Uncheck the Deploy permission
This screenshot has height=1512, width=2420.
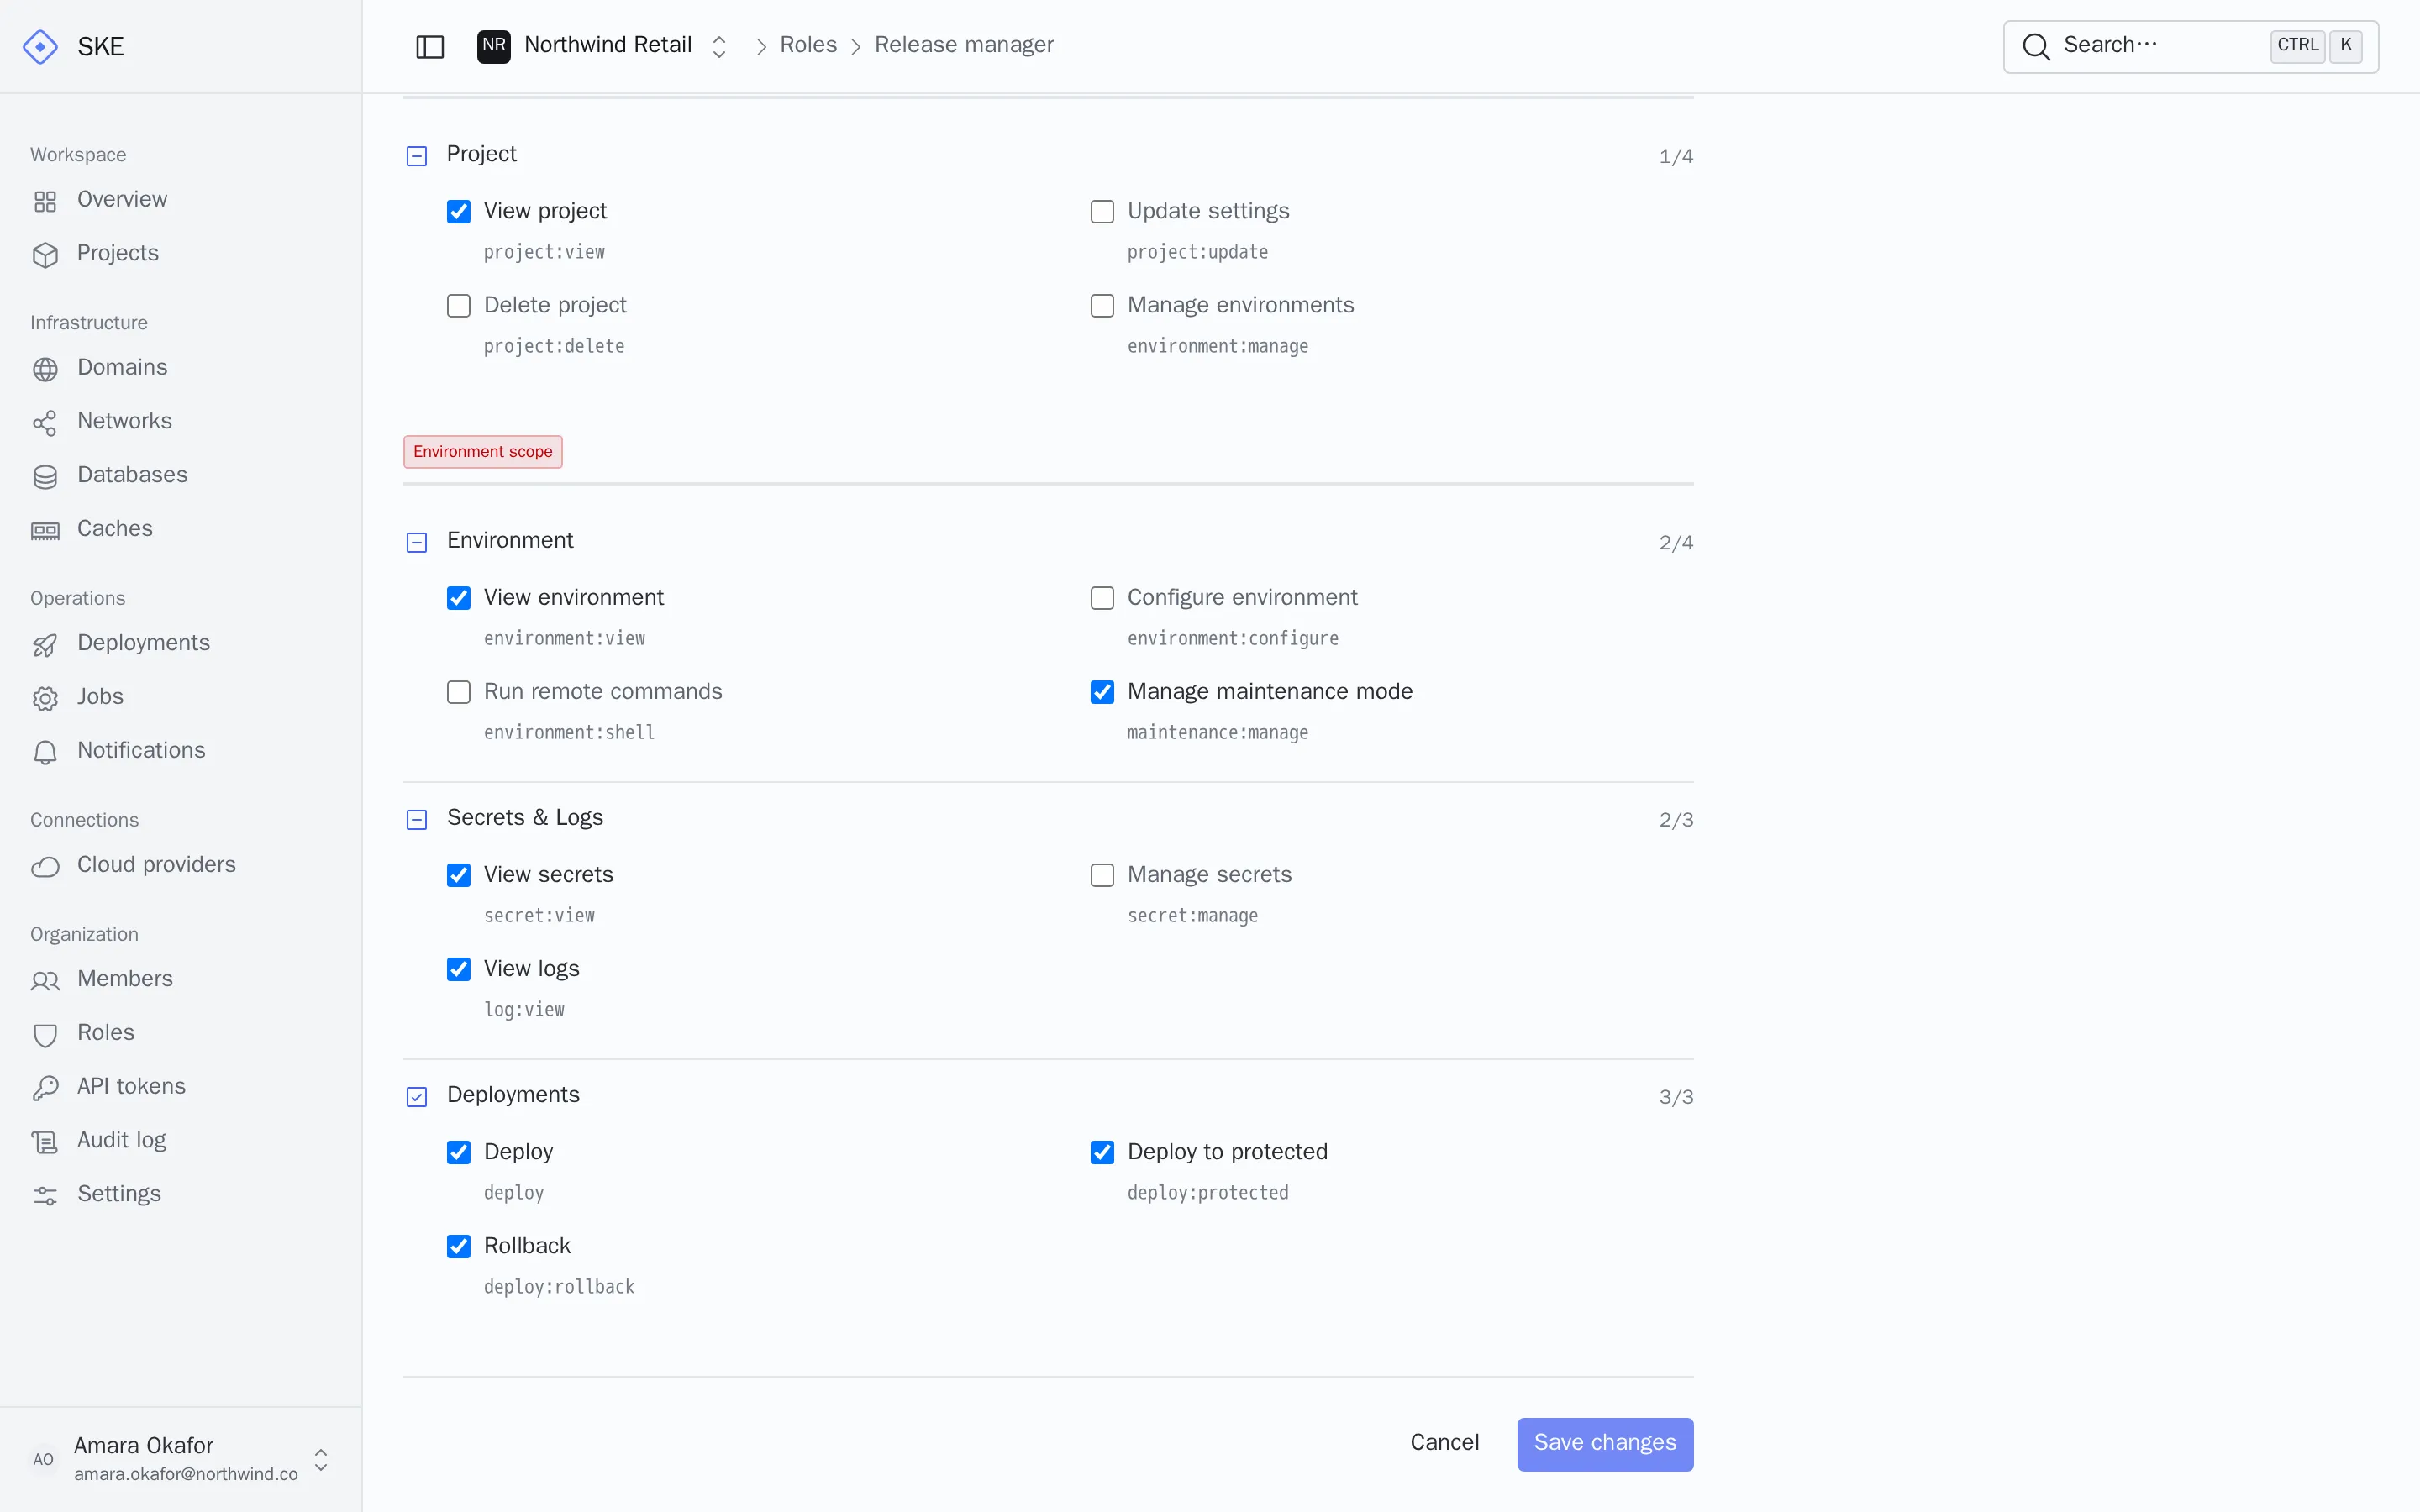458,1151
